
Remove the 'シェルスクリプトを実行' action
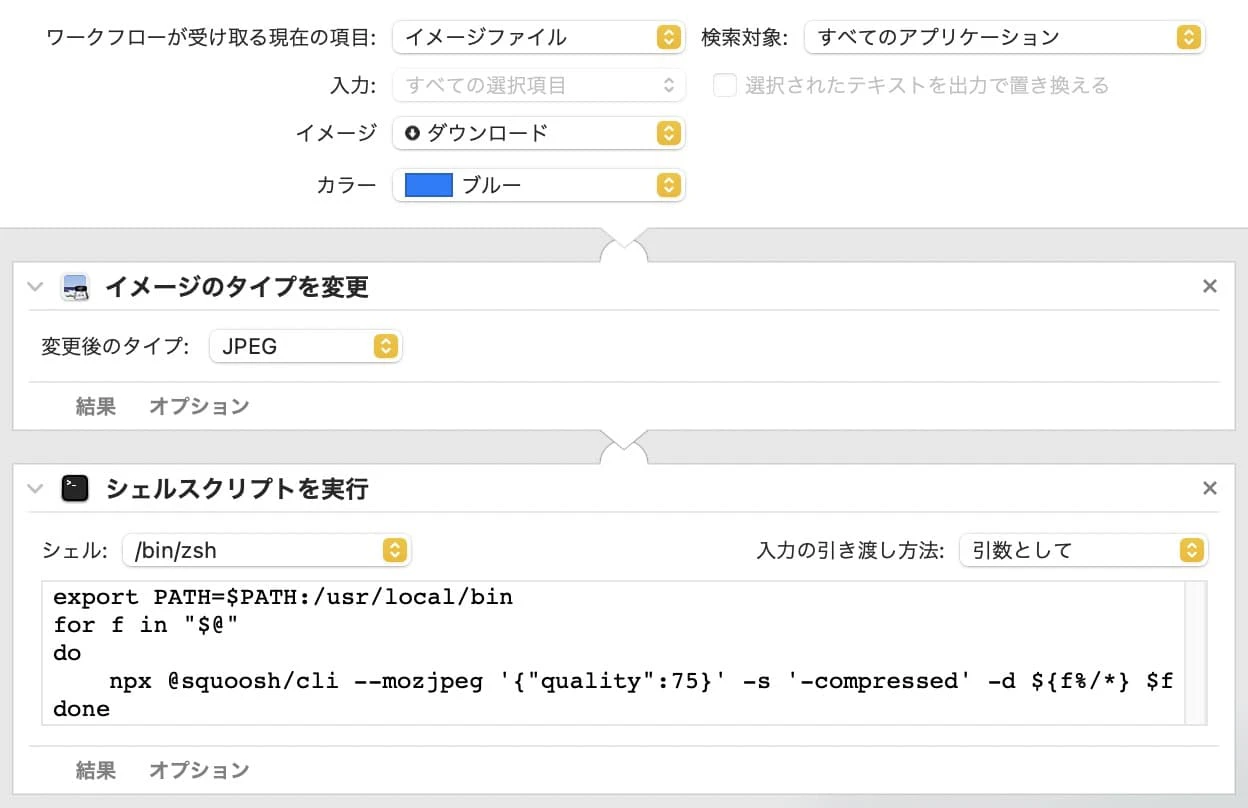1209,489
